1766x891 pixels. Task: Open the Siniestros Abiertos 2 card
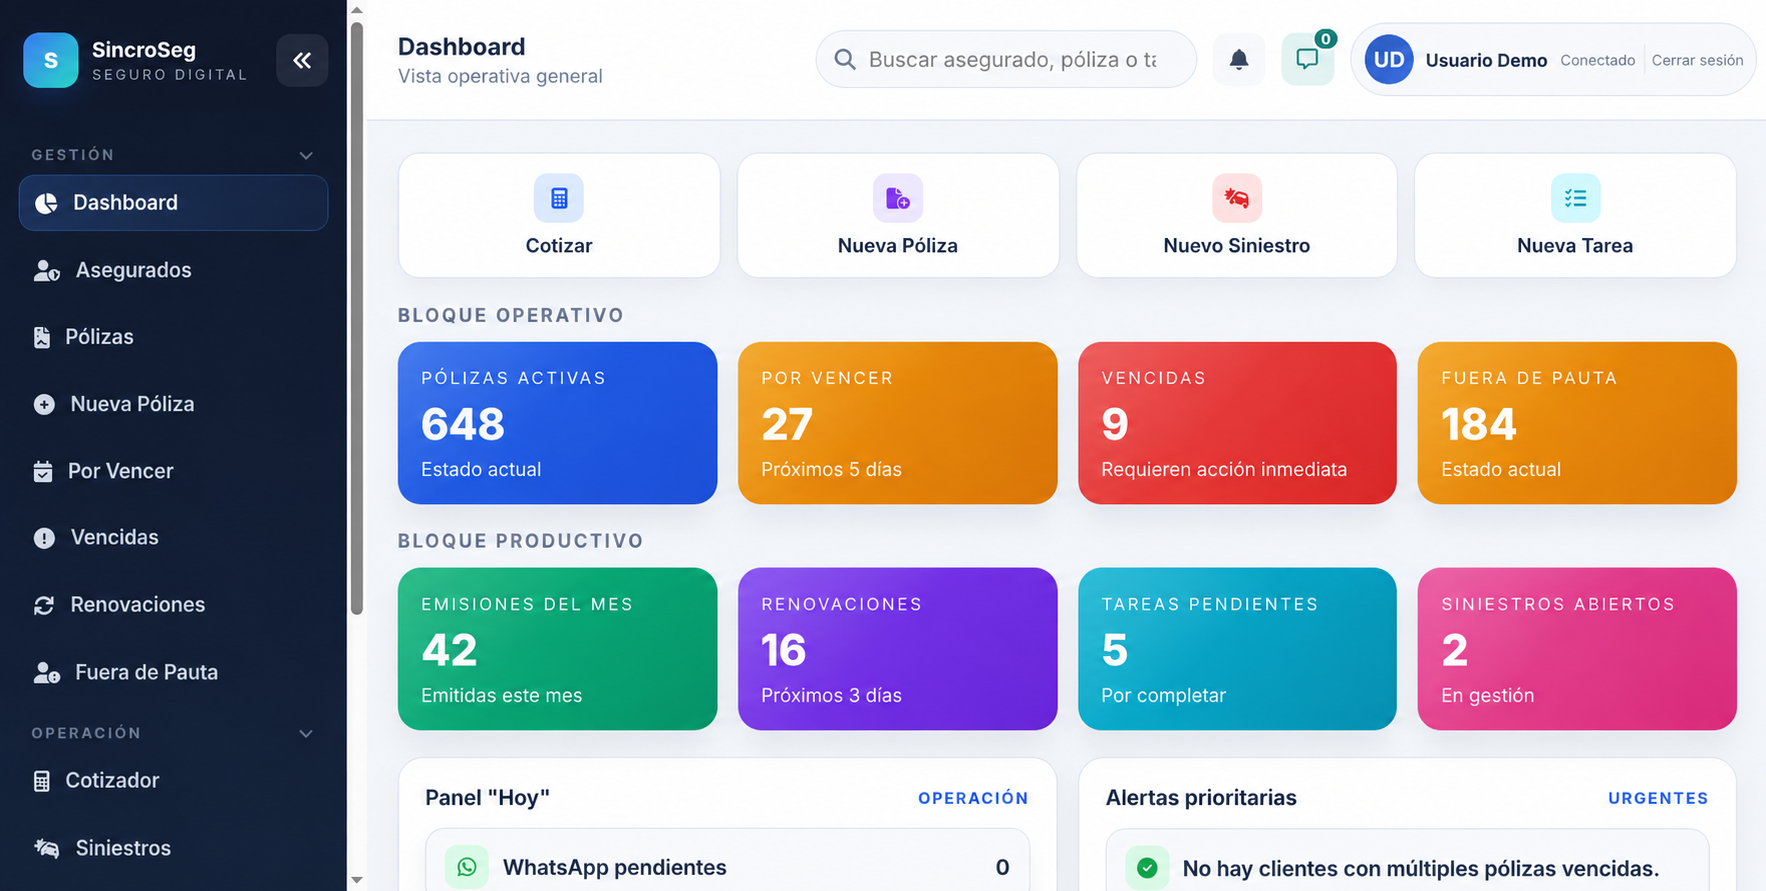pyautogui.click(x=1577, y=649)
